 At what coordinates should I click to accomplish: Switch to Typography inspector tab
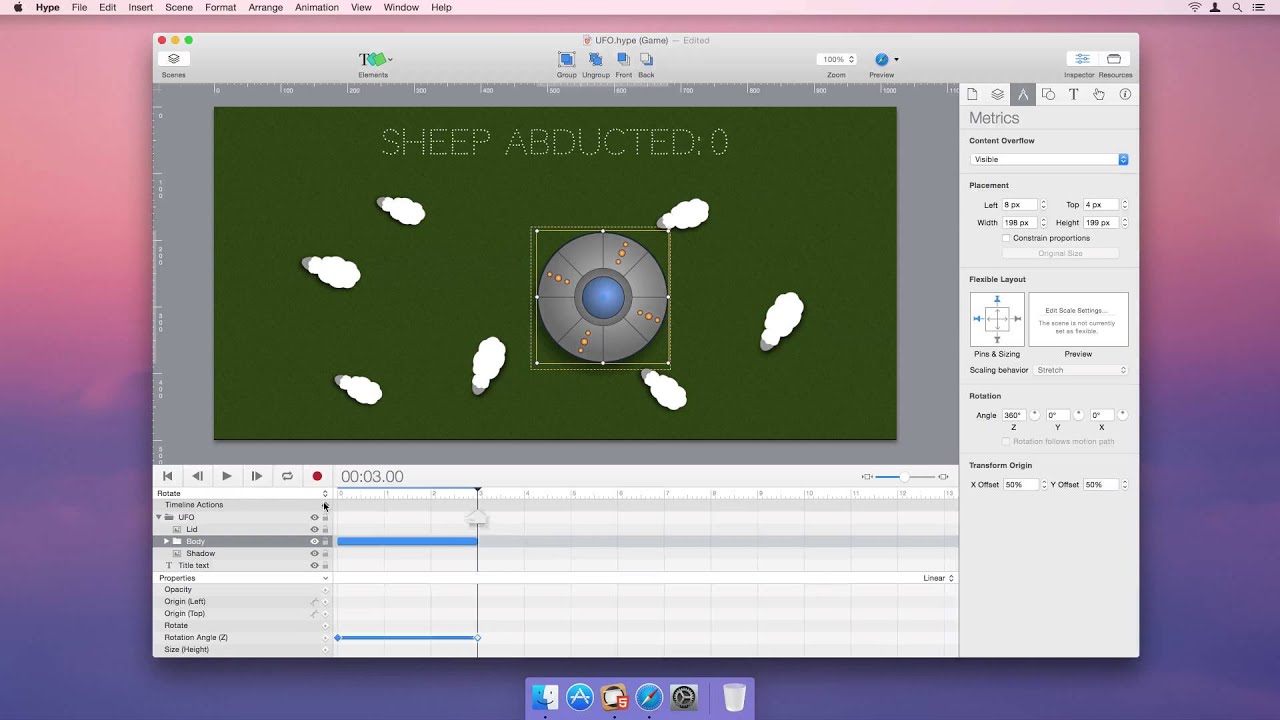click(x=1073, y=94)
